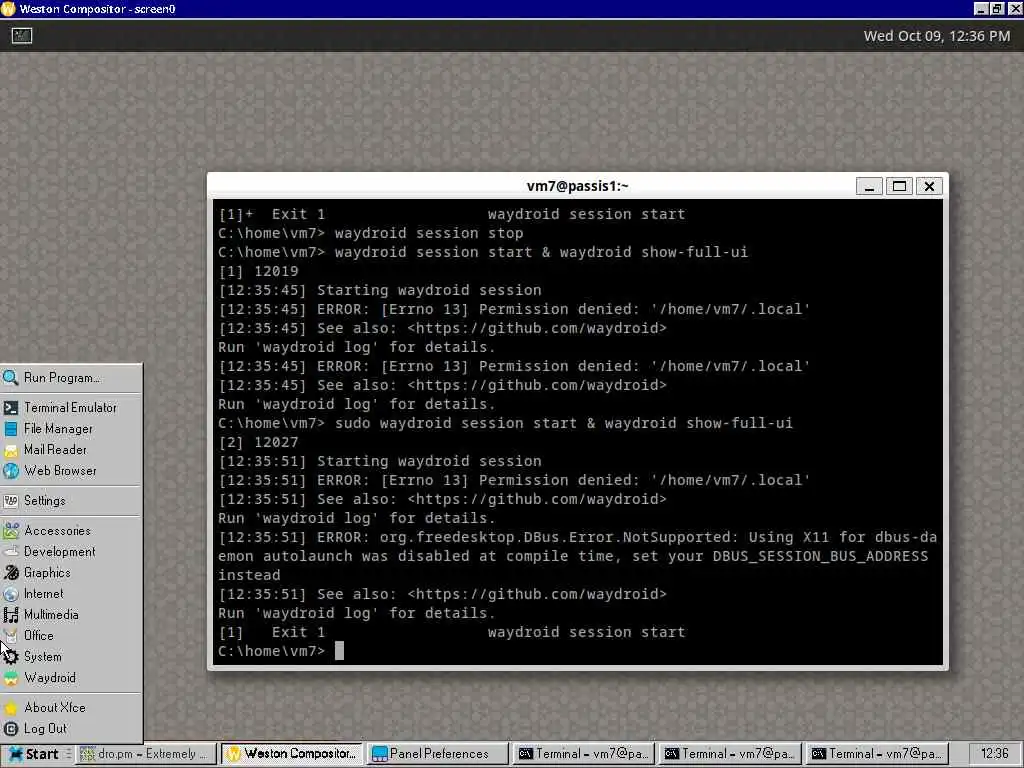Click 'sudo waydroid session start' command line
Screen dimensions: 1024x768
pyautogui.click(x=505, y=423)
